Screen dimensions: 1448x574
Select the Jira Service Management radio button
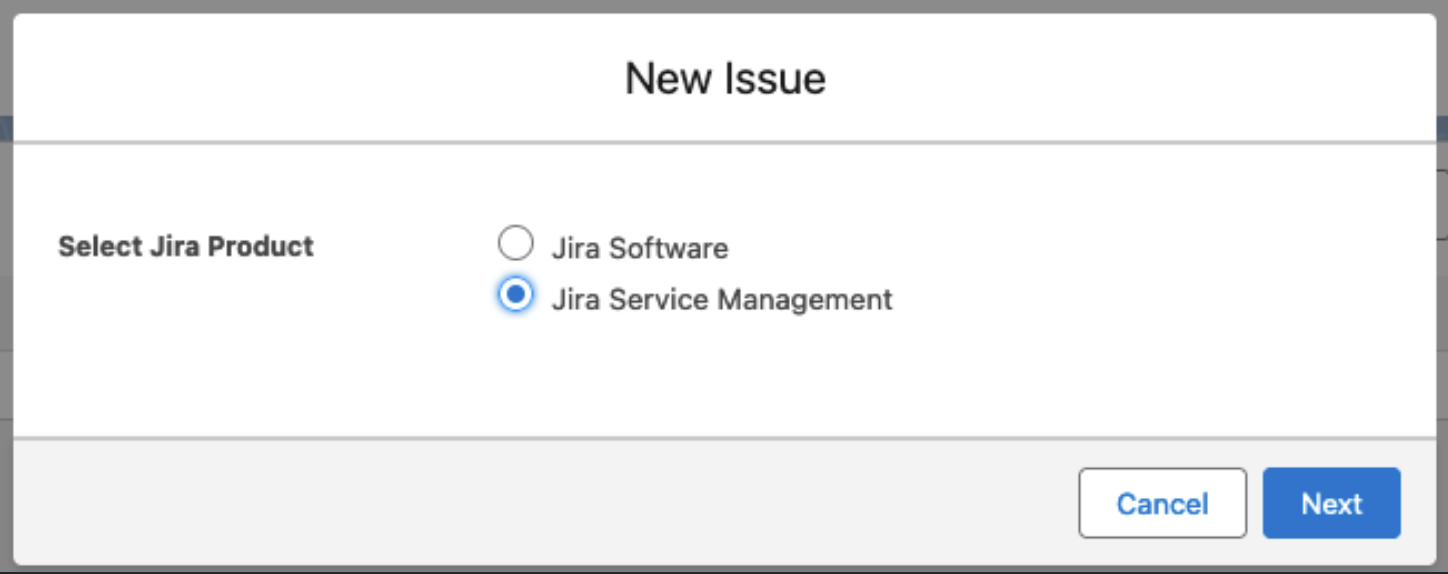(x=515, y=295)
